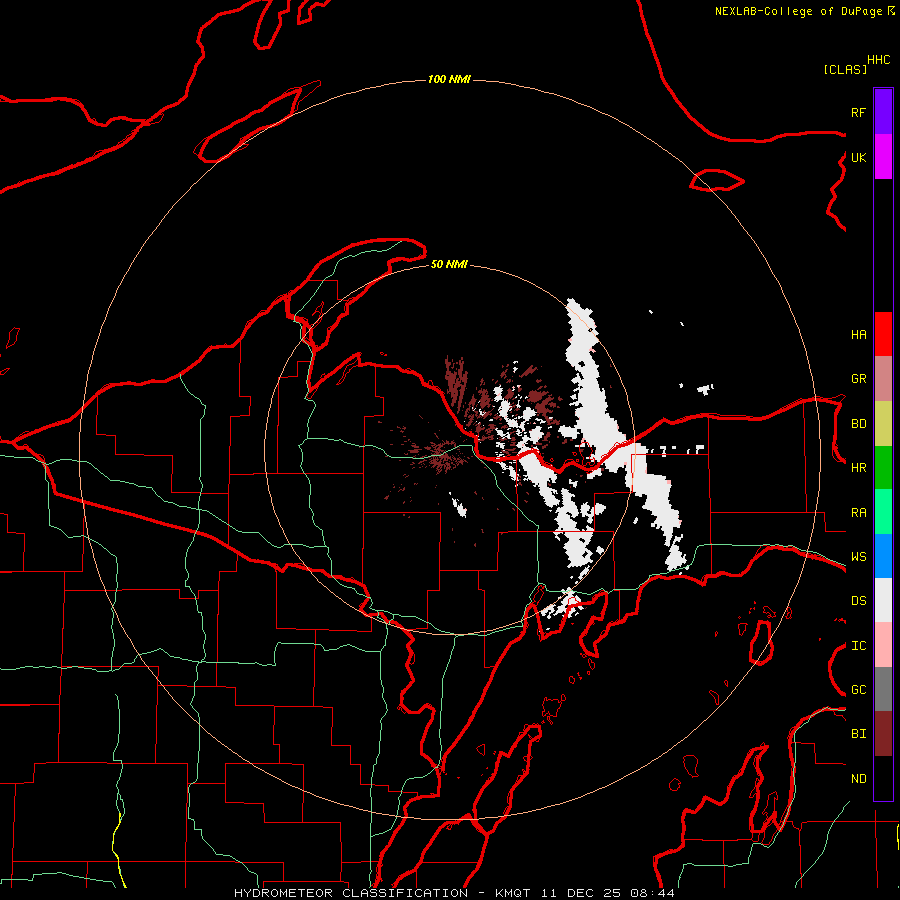Image resolution: width=900 pixels, height=900 pixels.
Task: Click the BD legend label
Action: click(859, 424)
